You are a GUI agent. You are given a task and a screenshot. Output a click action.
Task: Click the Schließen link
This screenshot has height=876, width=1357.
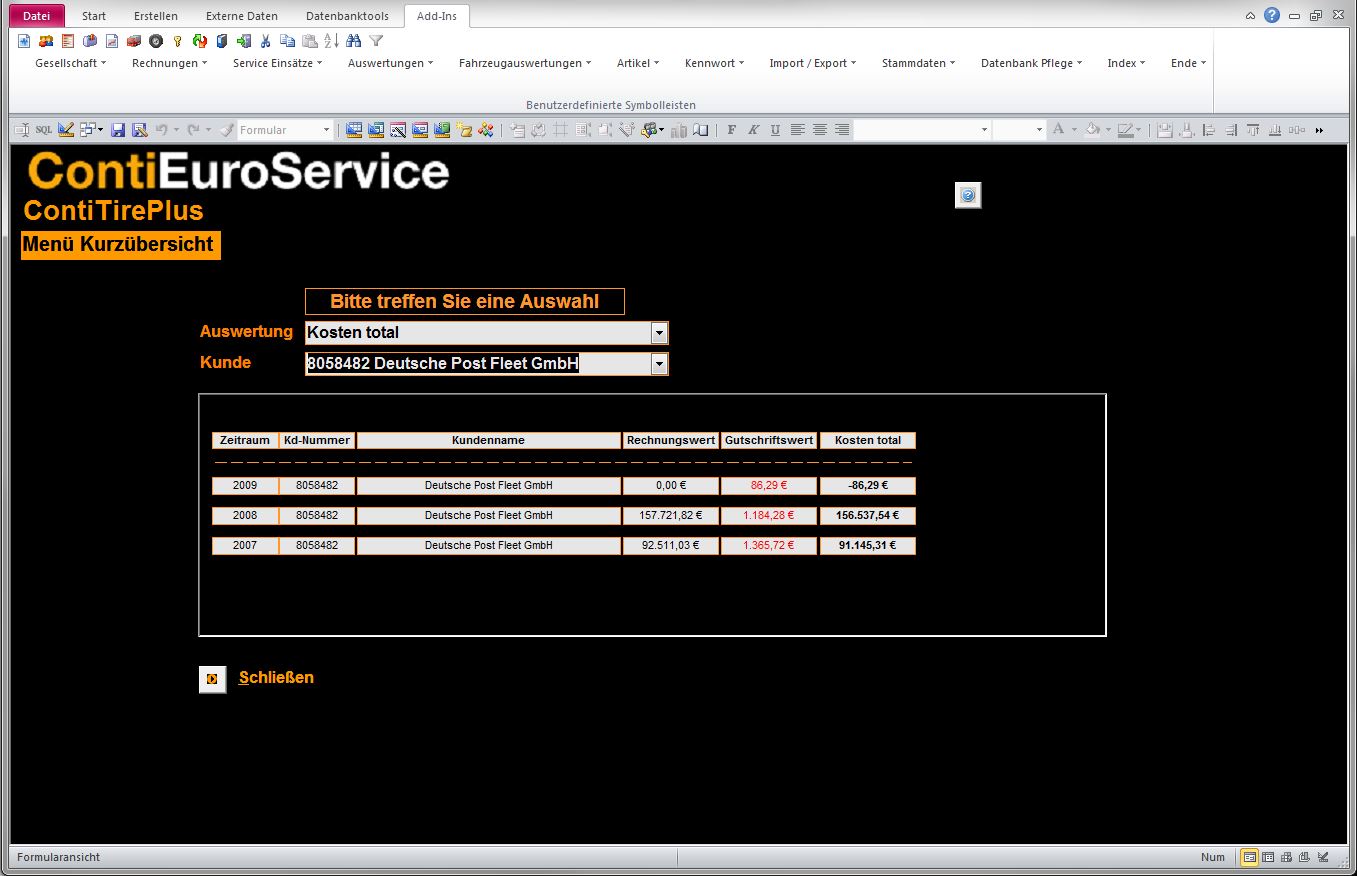(277, 678)
